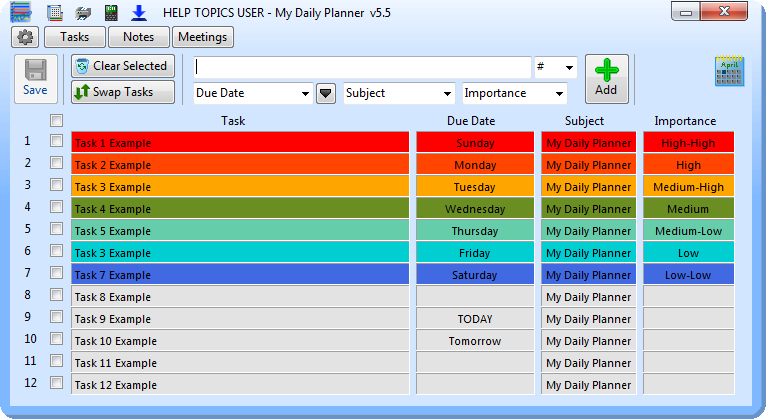Open the Importance dropdown
The height and width of the screenshot is (419, 766).
[x=515, y=93]
